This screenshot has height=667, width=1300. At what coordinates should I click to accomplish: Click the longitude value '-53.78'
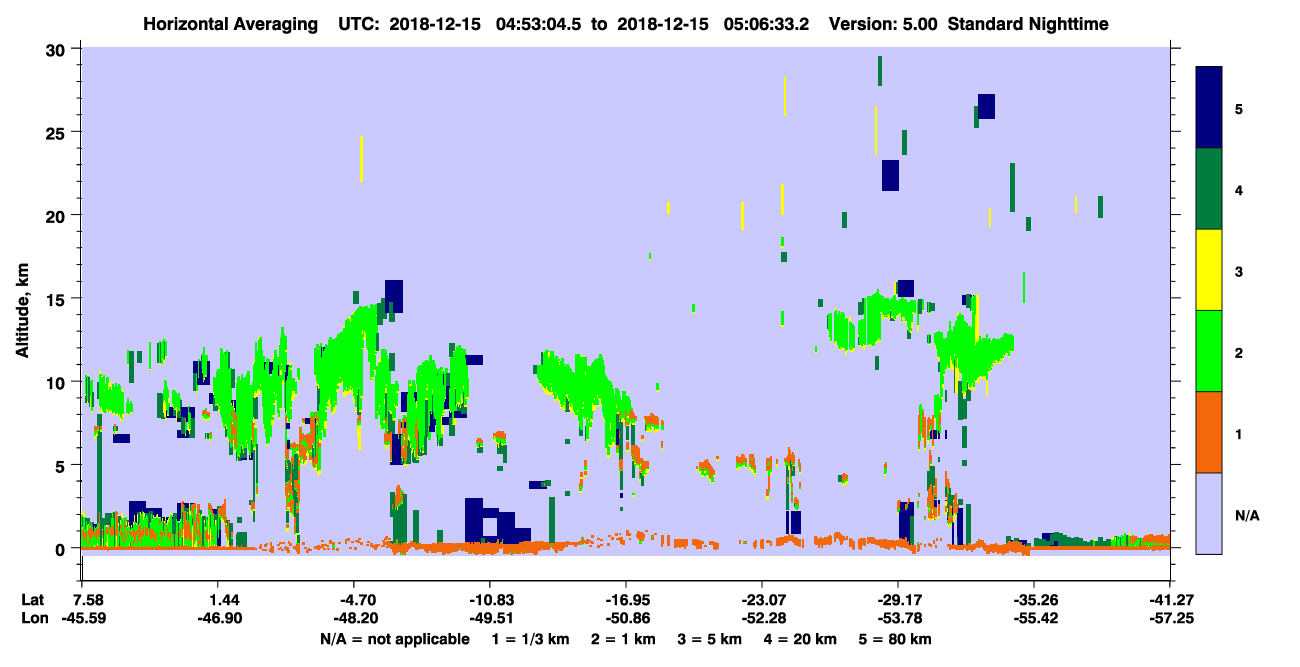coord(898,619)
